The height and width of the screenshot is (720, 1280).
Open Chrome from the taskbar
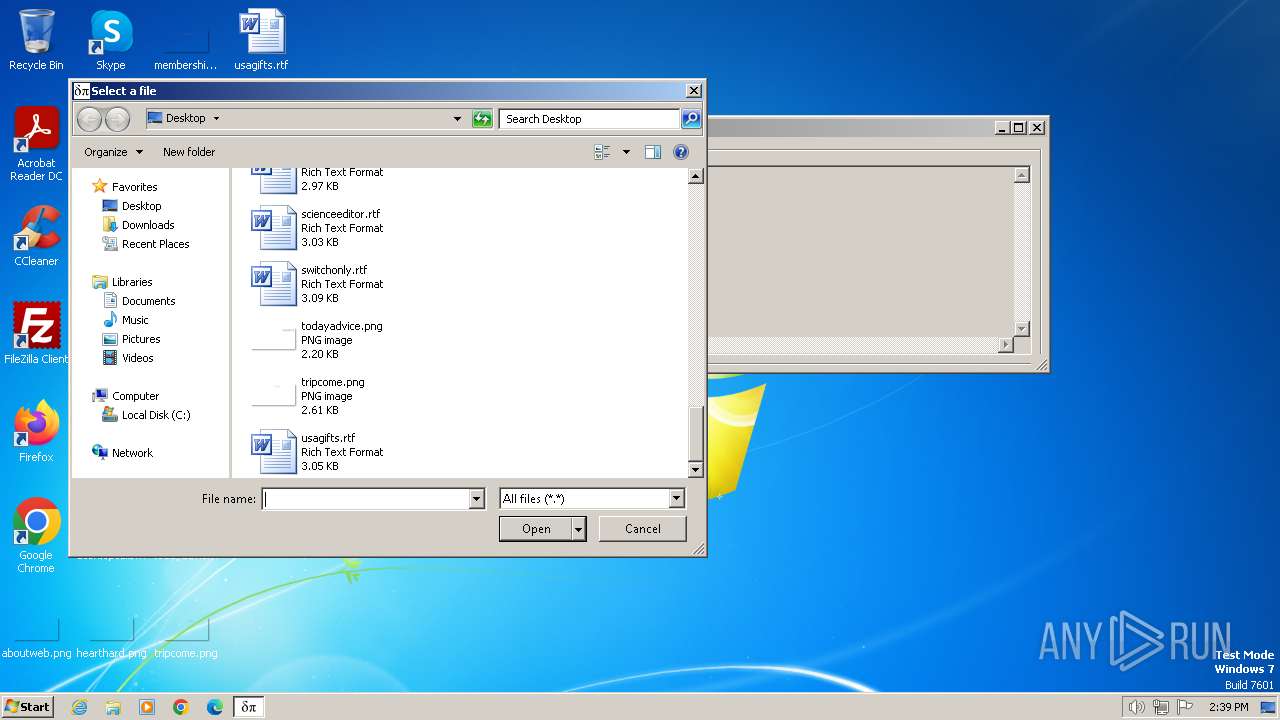181,707
